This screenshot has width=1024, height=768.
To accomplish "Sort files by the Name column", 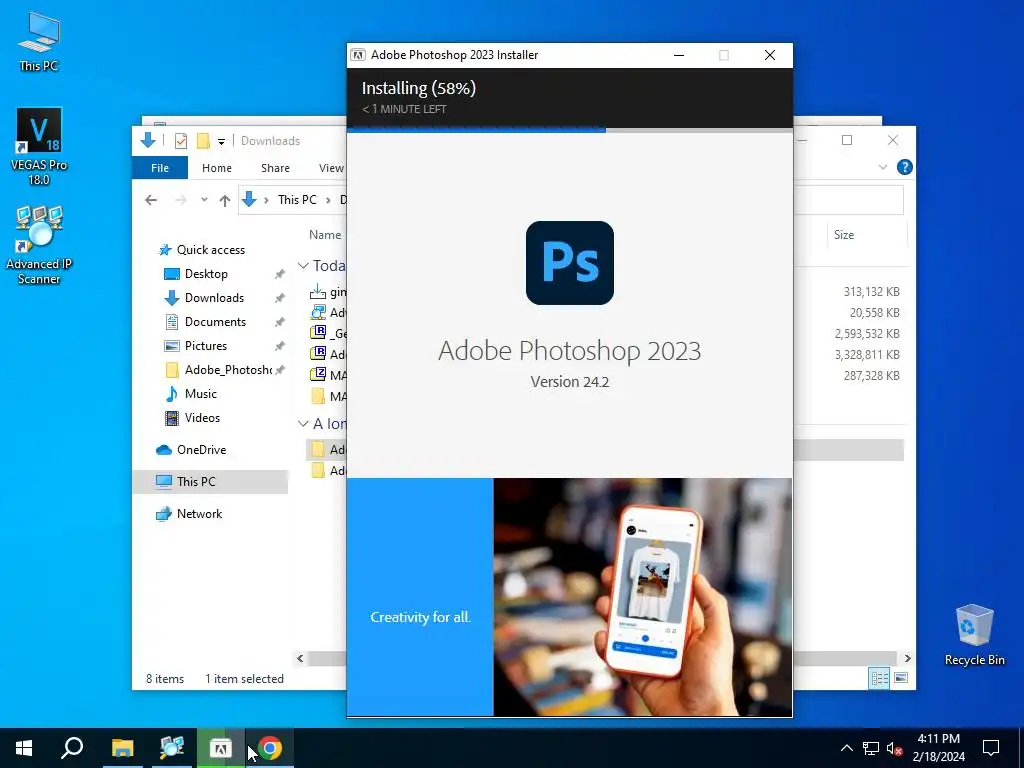I will [x=325, y=235].
